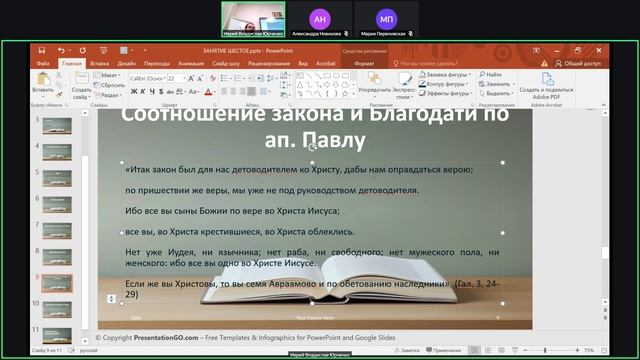Switch to Format (Формат) tab
The height and width of the screenshot is (360, 640).
point(364,63)
